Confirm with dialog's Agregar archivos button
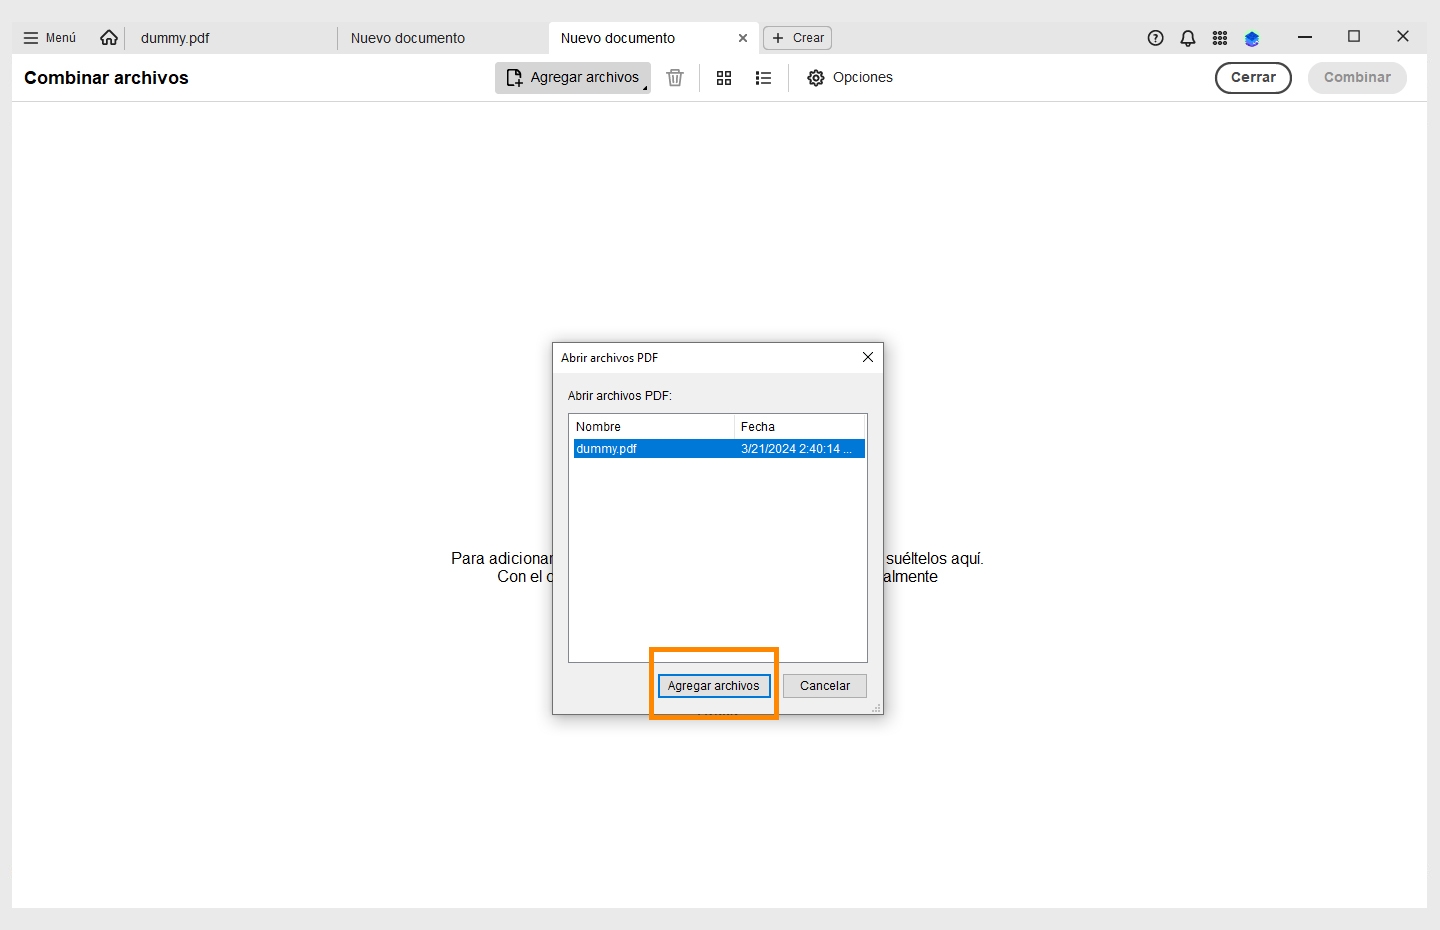The width and height of the screenshot is (1440, 930). click(714, 686)
